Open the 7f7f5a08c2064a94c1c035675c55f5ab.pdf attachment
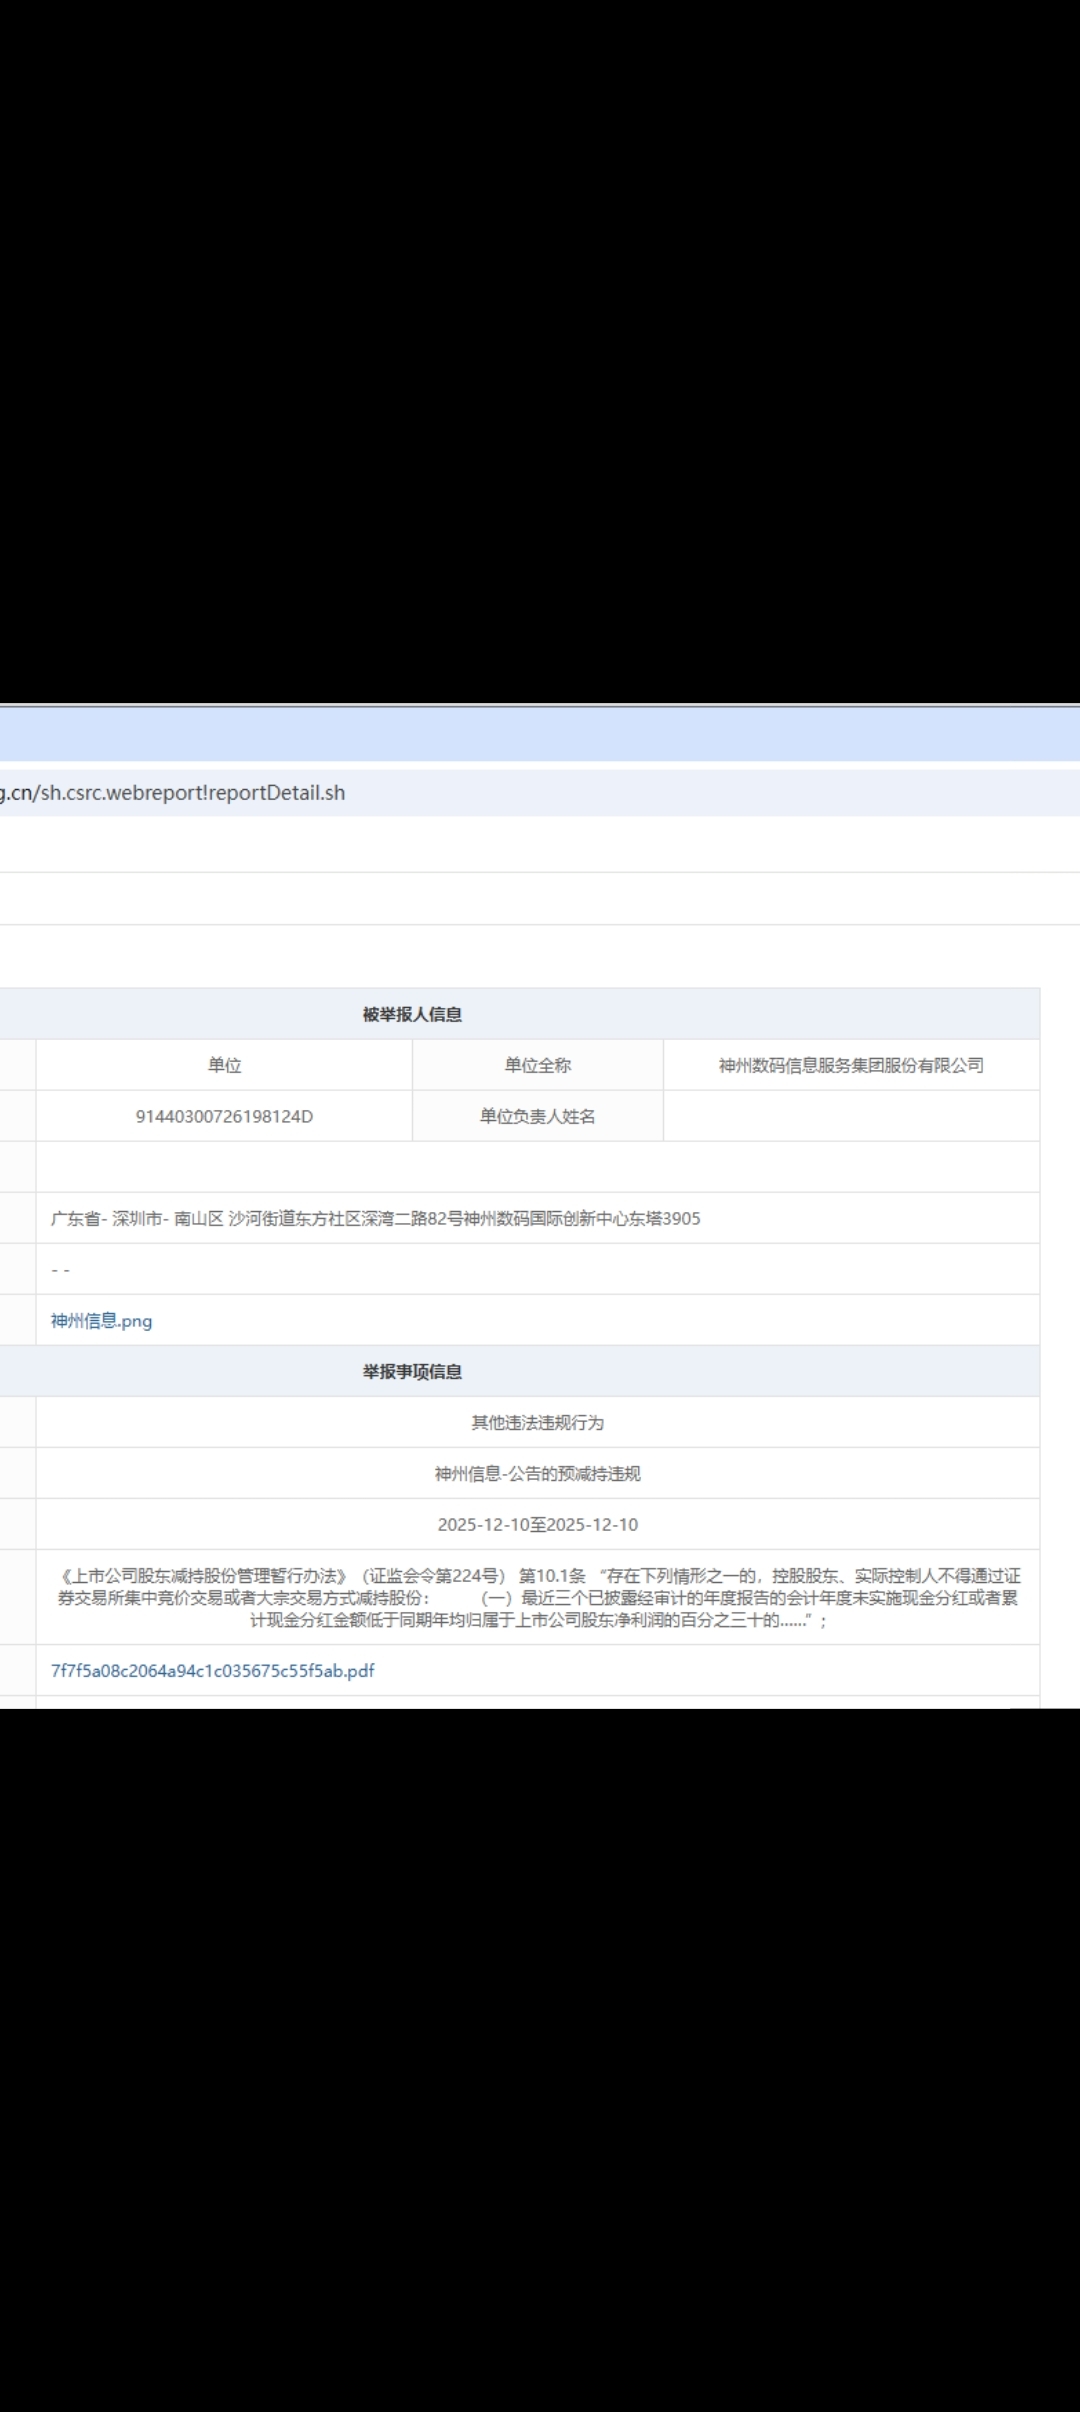1080x2412 pixels. pyautogui.click(x=213, y=1670)
